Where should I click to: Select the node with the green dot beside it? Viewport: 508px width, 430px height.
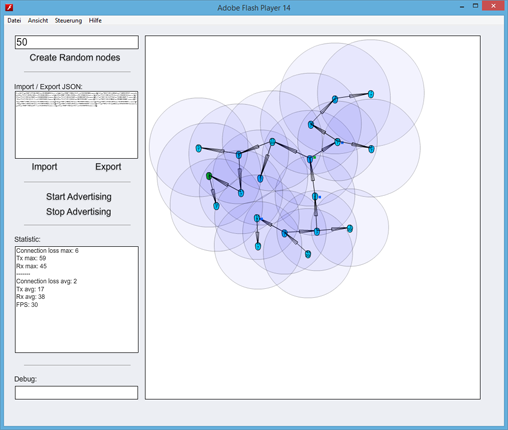coord(310,159)
